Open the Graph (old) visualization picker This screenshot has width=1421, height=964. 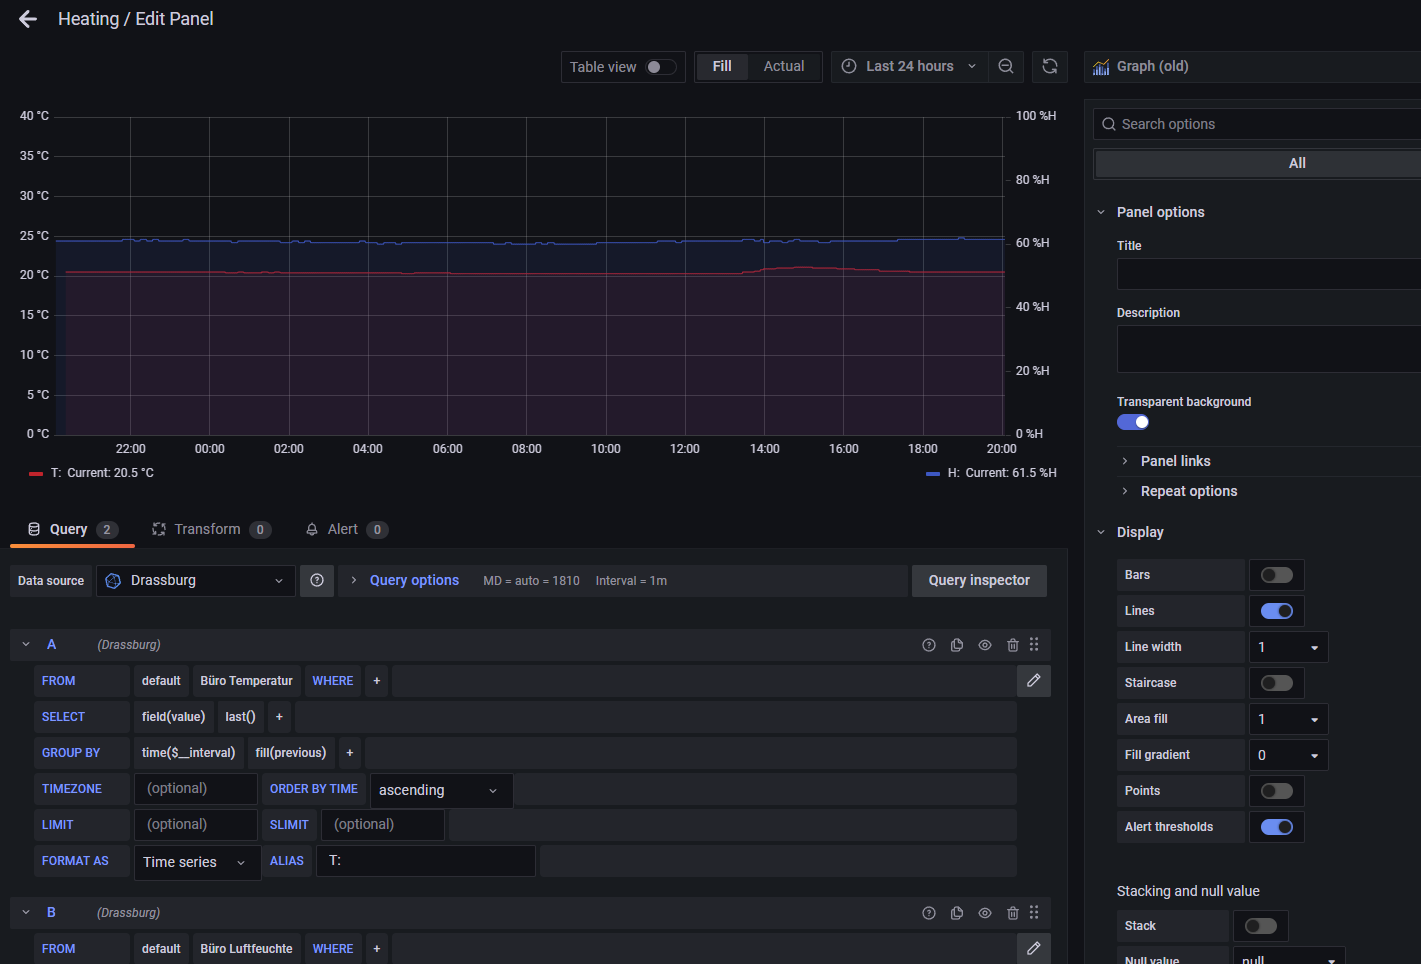(1253, 67)
